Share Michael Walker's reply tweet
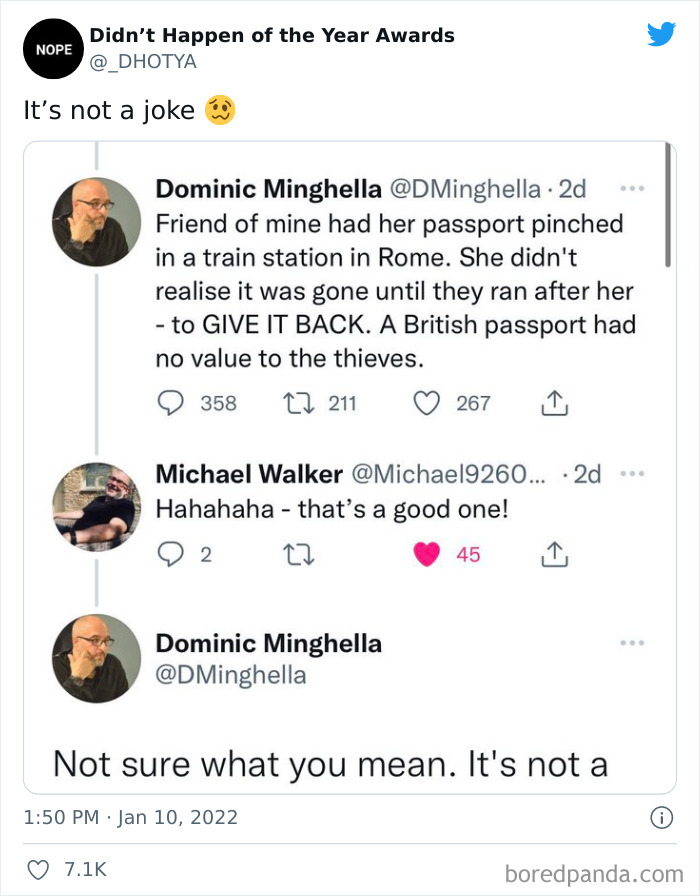 pos(552,554)
